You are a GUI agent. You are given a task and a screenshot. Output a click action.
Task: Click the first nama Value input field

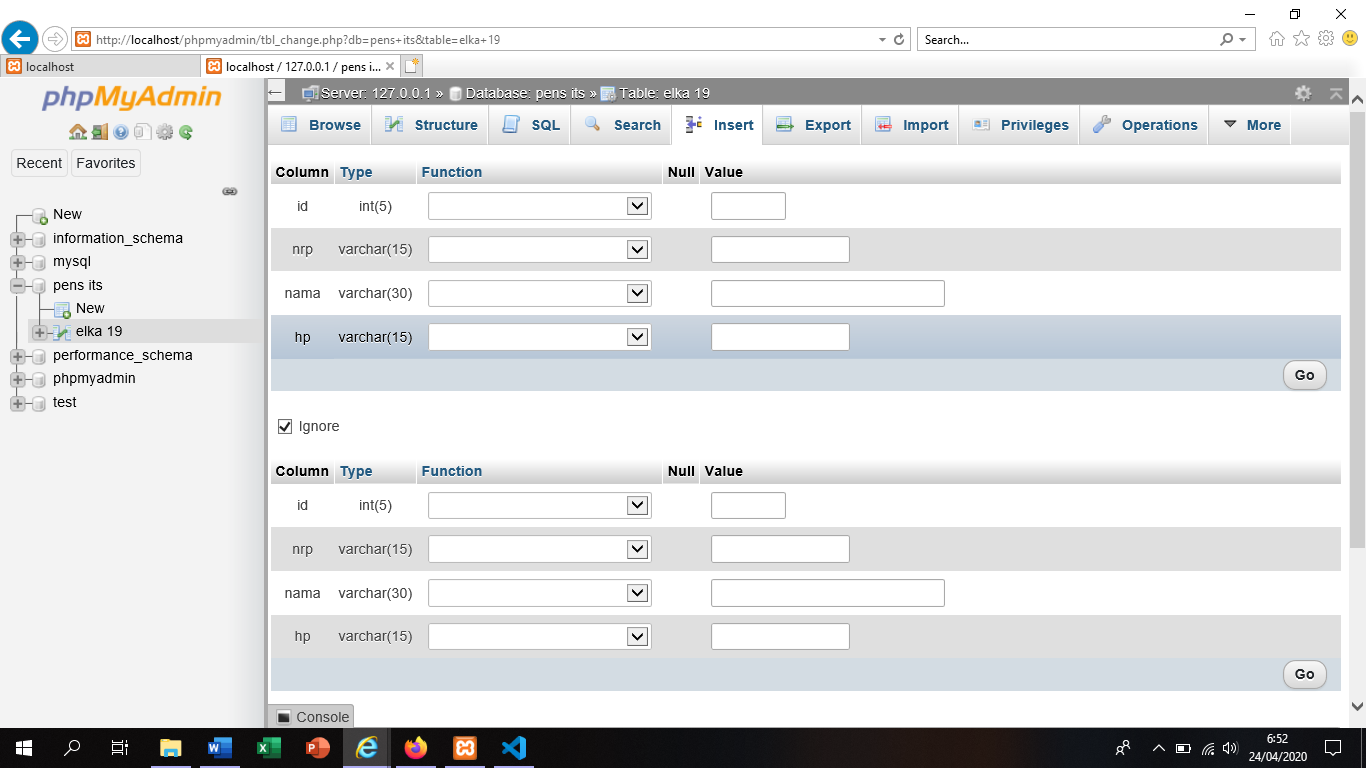[x=828, y=294]
